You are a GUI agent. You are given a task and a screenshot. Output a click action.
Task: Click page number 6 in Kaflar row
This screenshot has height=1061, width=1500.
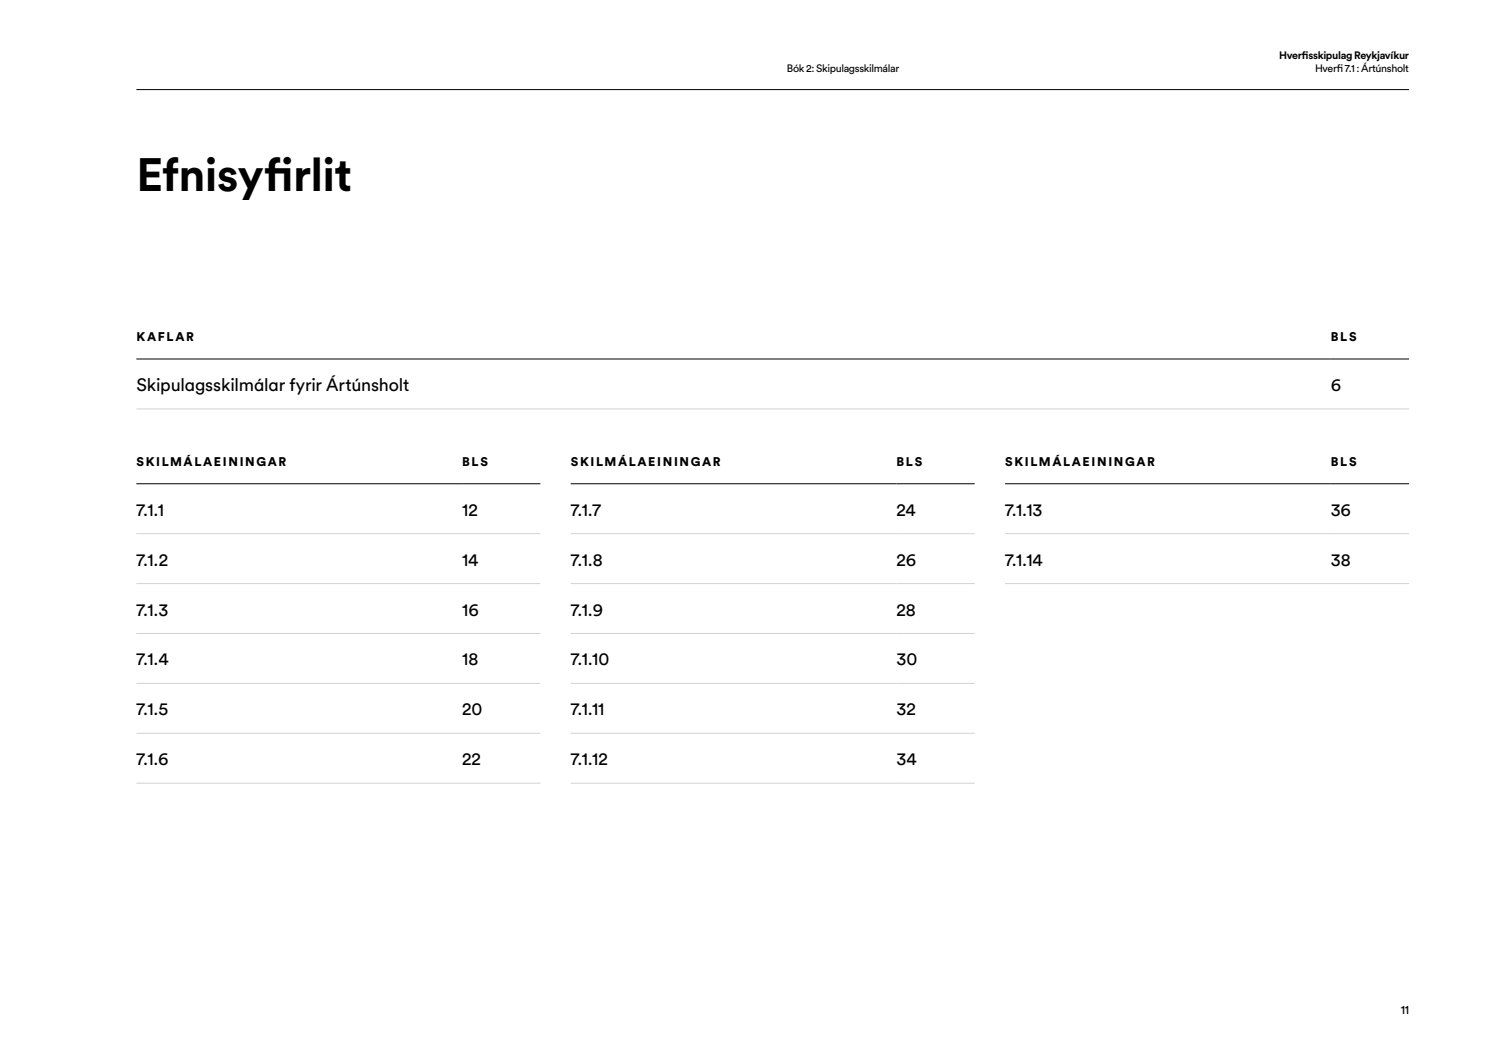pyautogui.click(x=1335, y=385)
